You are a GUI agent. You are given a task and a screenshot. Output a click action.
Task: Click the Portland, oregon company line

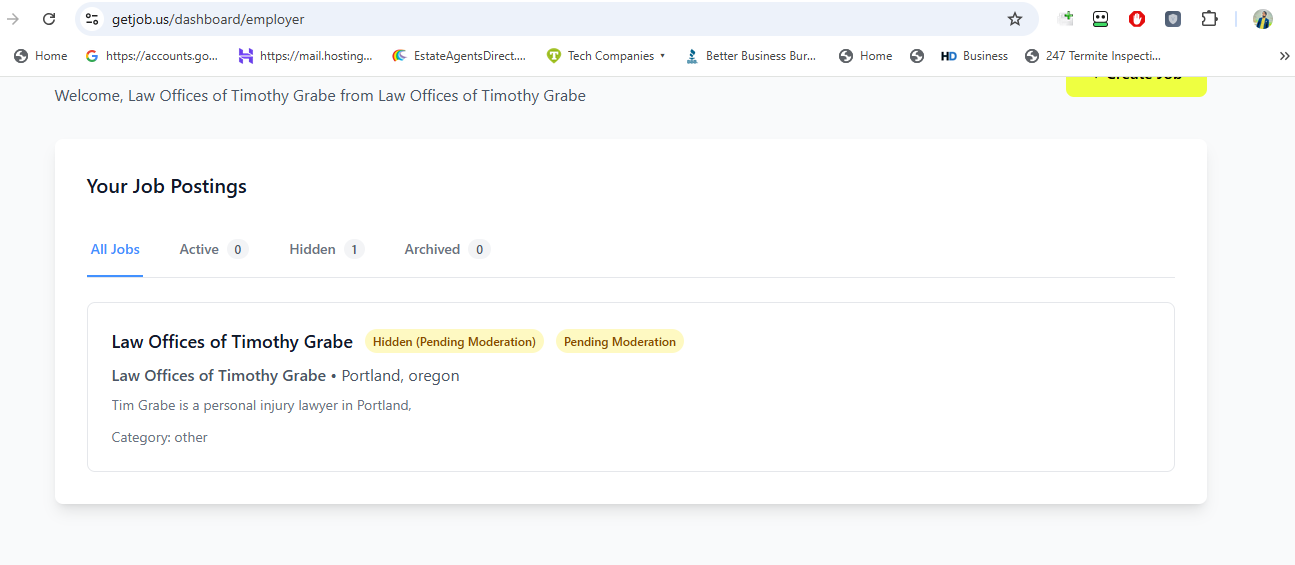click(286, 376)
